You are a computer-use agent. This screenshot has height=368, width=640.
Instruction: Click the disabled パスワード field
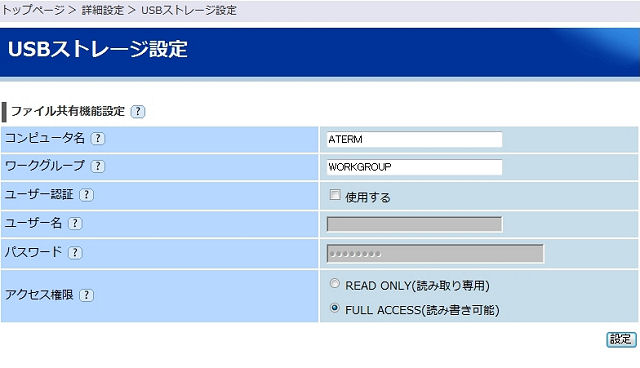click(x=435, y=253)
